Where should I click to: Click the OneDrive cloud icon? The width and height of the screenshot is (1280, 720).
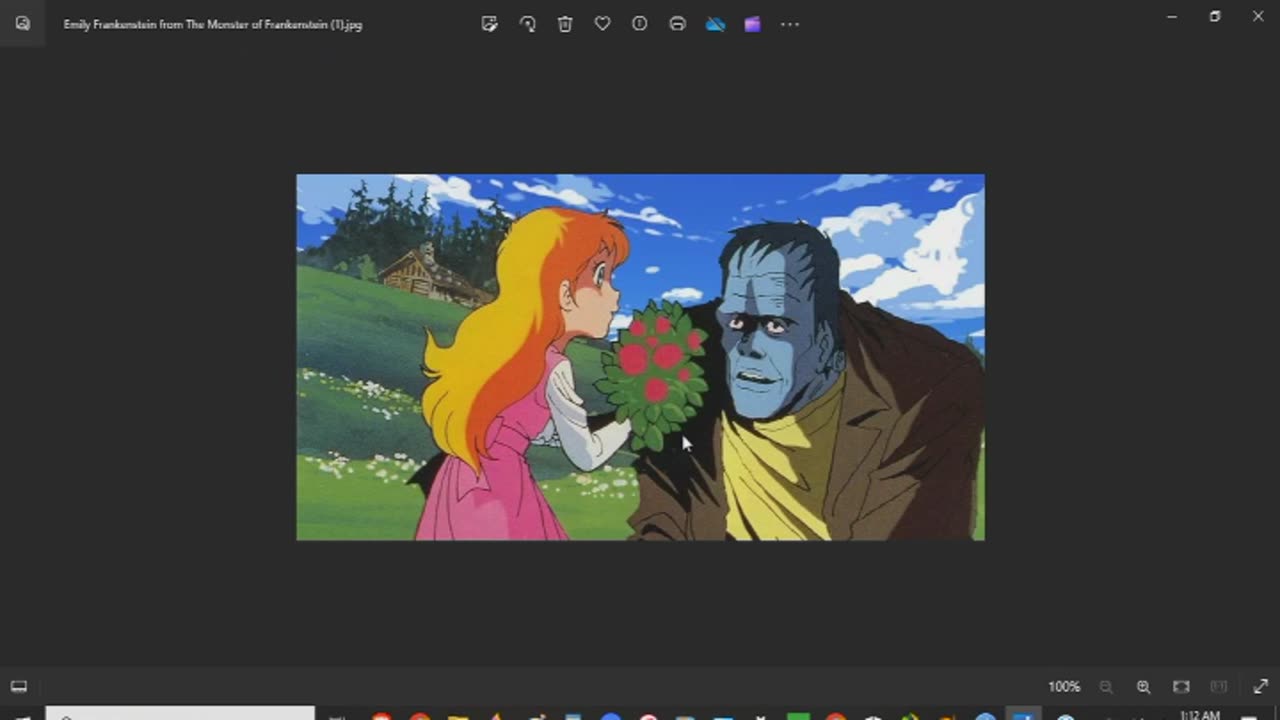pos(715,24)
